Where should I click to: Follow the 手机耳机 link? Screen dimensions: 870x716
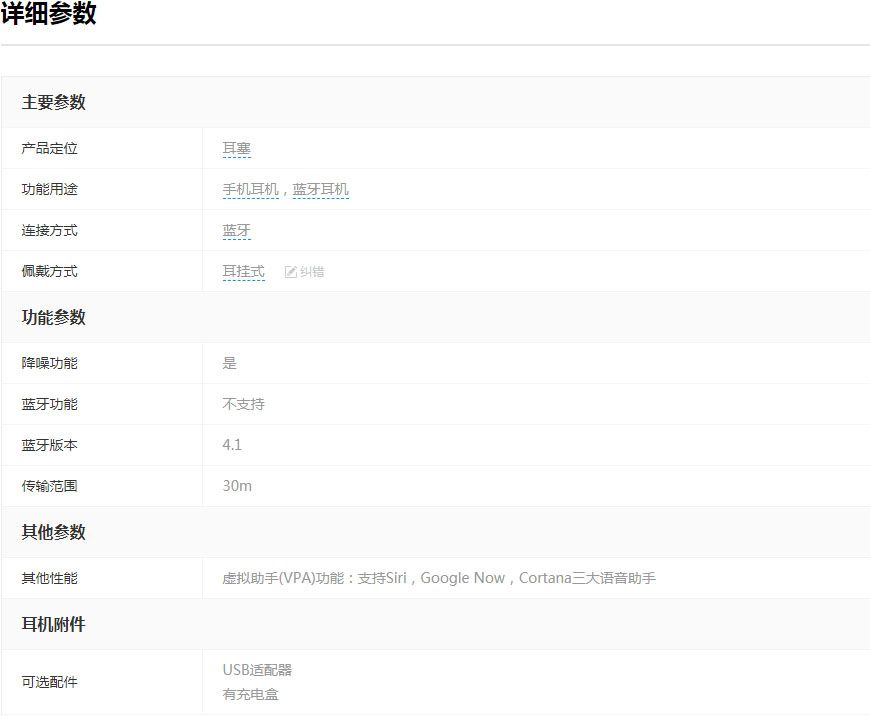pos(250,190)
